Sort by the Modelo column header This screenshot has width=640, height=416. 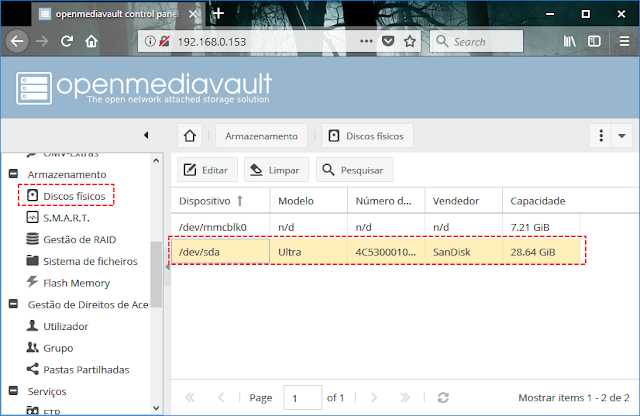(x=309, y=200)
